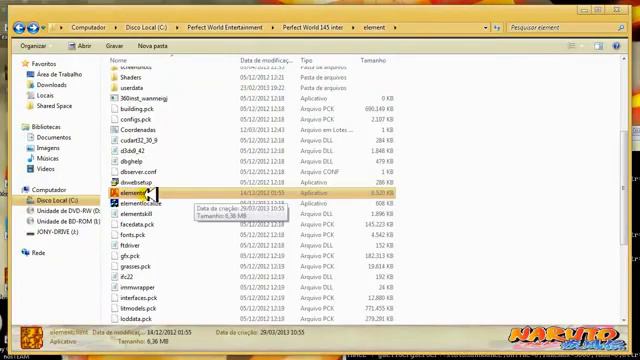Sort by the Tipo column header
The height and width of the screenshot is (360, 640).
[306, 60]
